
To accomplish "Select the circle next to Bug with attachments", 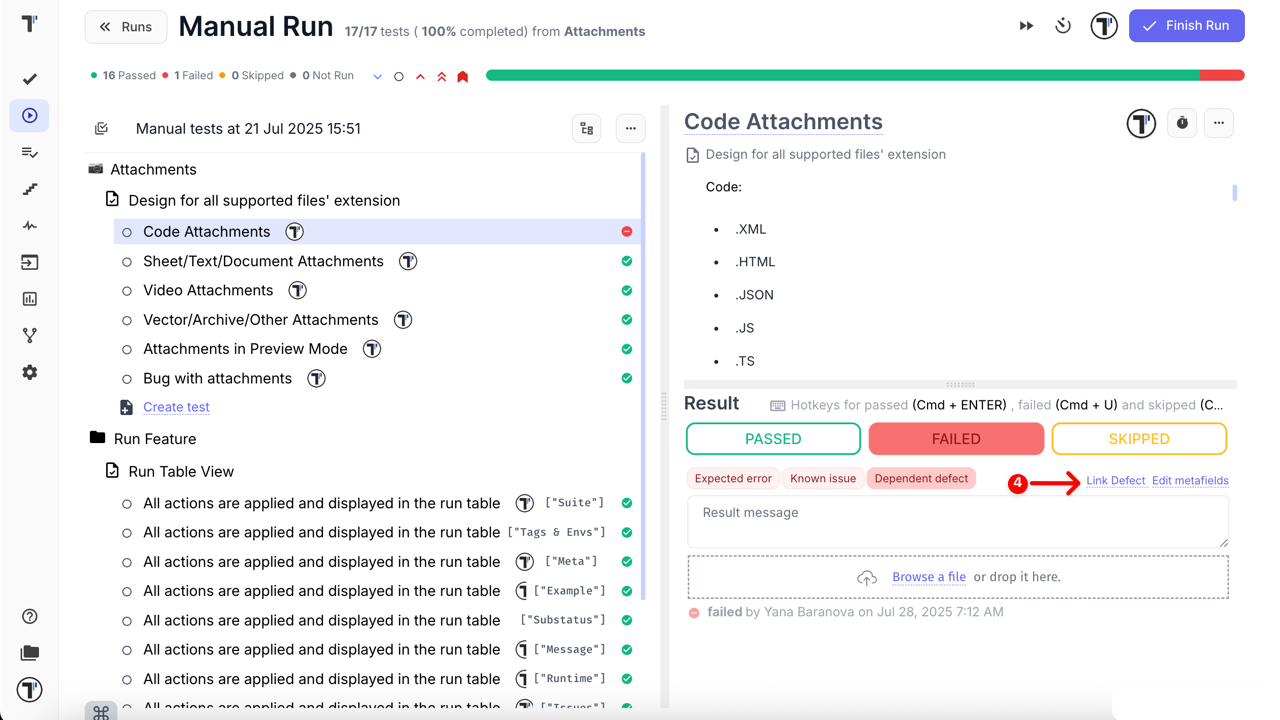I will pos(127,379).
